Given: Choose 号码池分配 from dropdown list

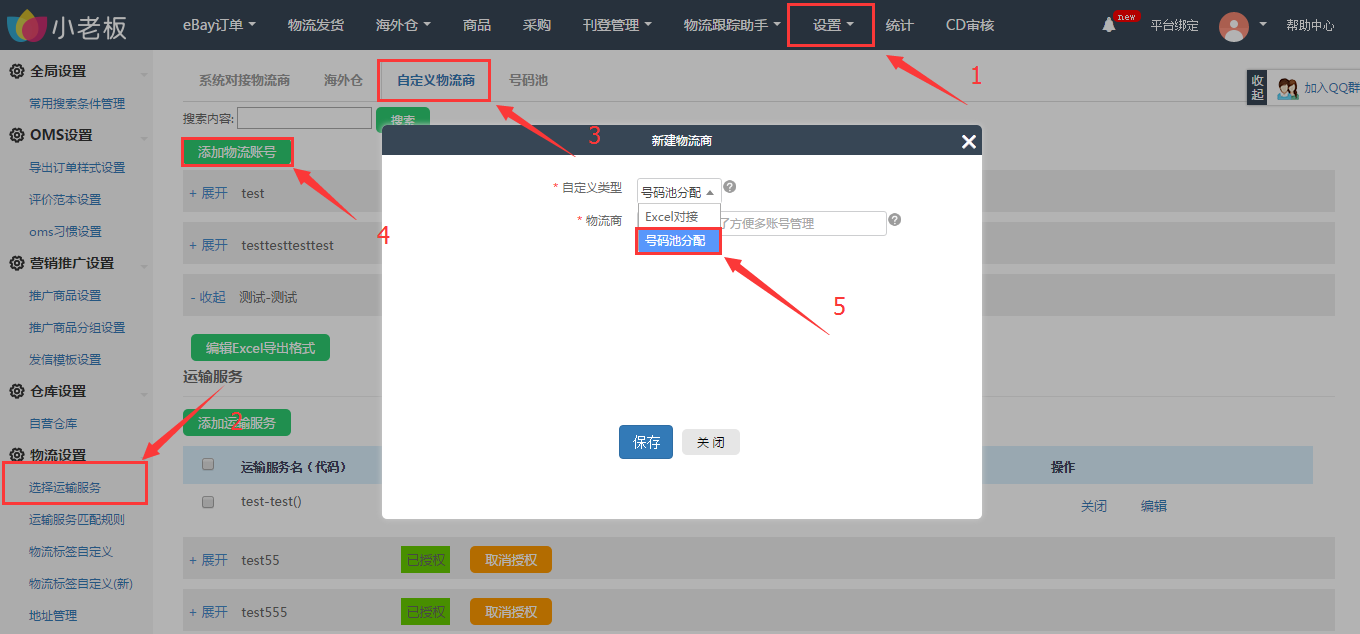Looking at the screenshot, I should coord(678,241).
